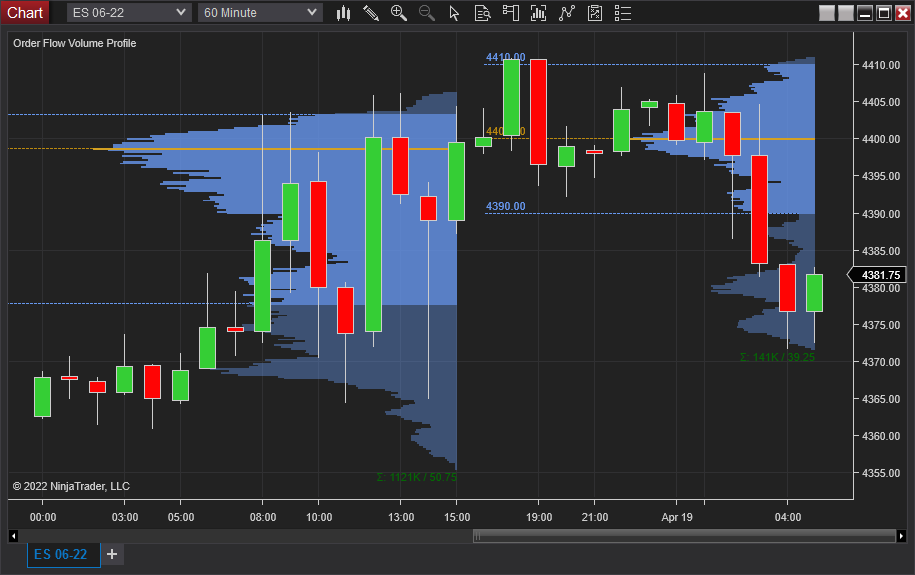Click the Chart window title label
Screen dimensions: 915x575
pyautogui.click(x=25, y=12)
